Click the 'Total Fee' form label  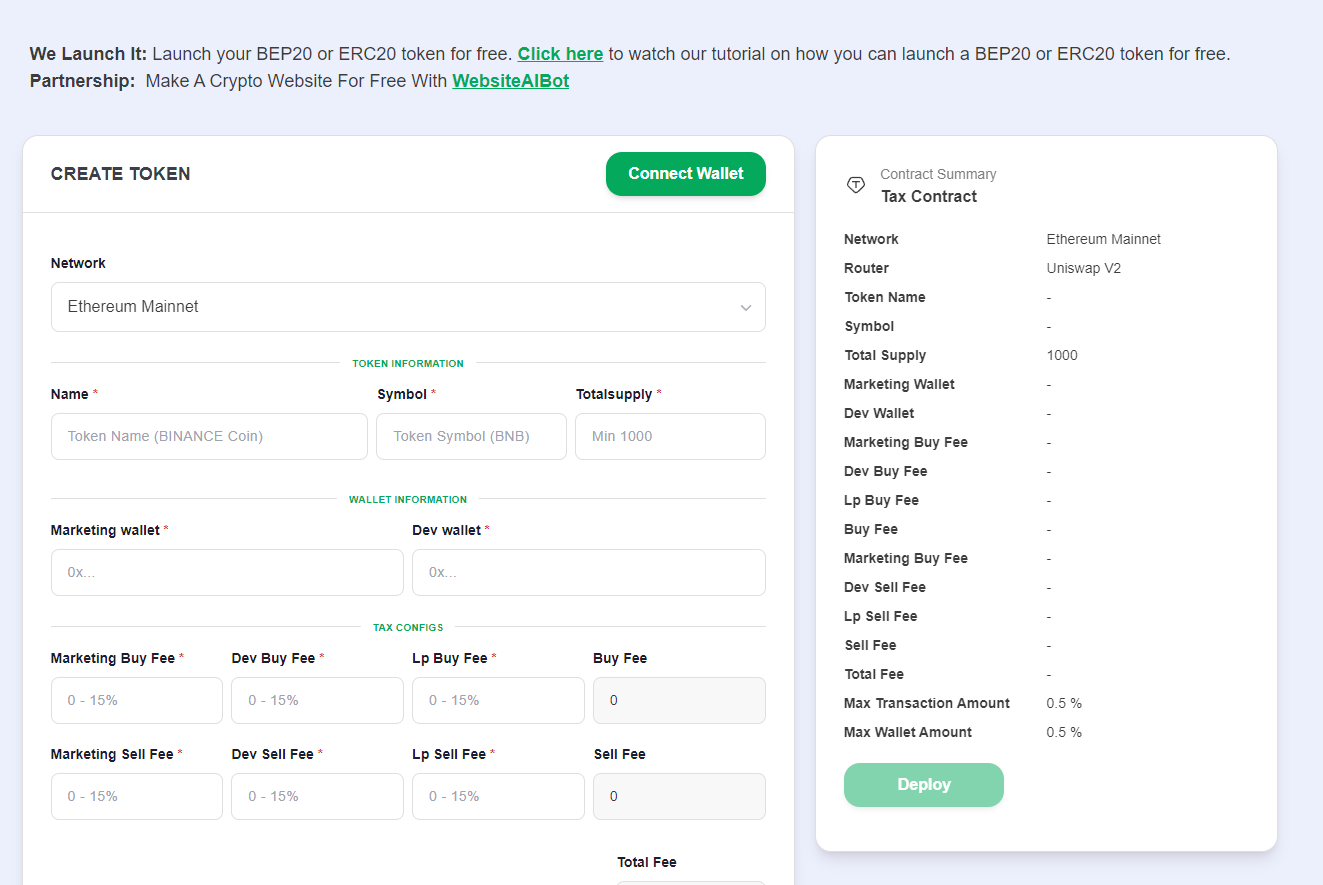coord(647,862)
